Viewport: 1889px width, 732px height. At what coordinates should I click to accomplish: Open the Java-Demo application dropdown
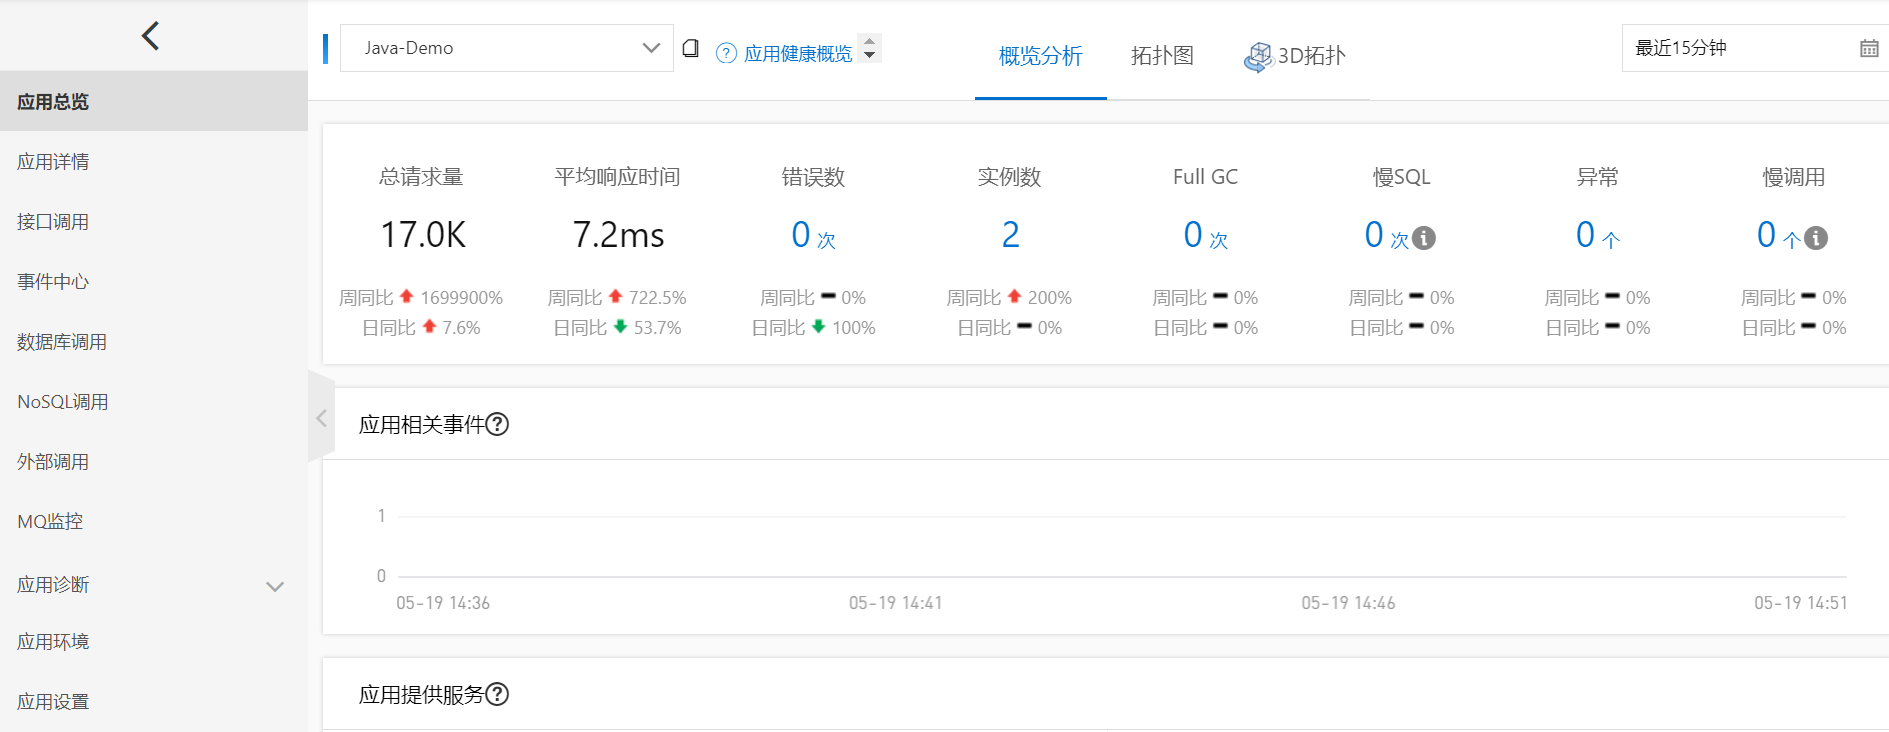point(506,48)
